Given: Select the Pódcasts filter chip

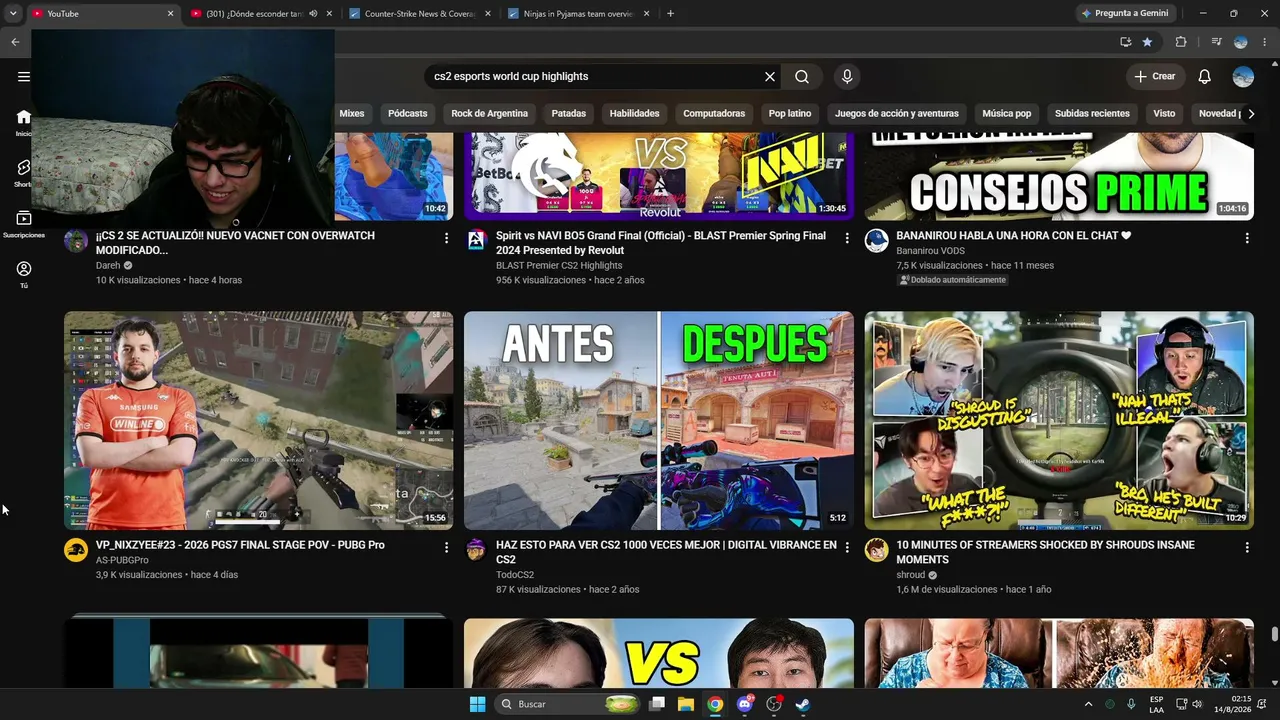Looking at the screenshot, I should (x=408, y=114).
